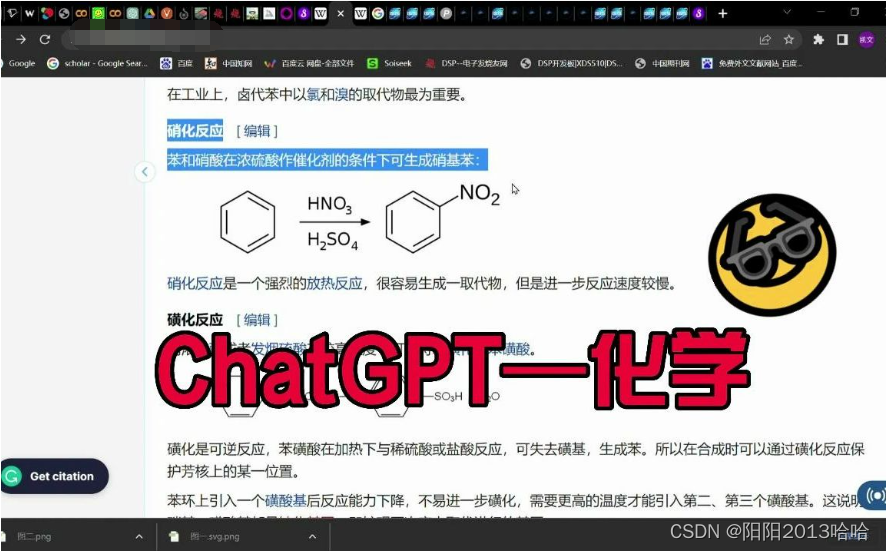Click 编辑 next to 硝化反应 heading
This screenshot has height=551, width=886.
click(257, 131)
